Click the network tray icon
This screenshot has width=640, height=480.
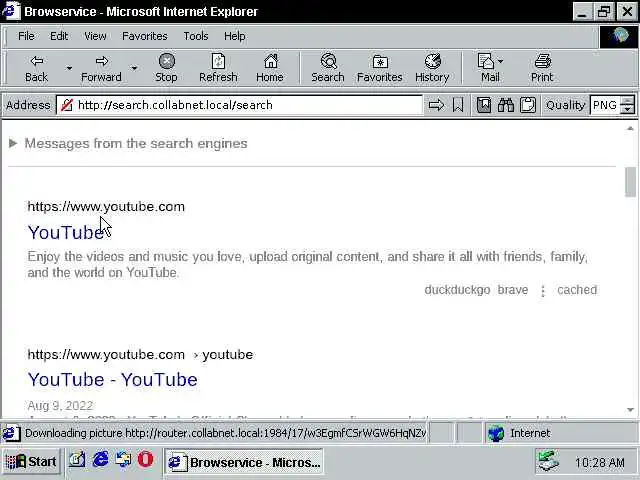(x=548, y=461)
